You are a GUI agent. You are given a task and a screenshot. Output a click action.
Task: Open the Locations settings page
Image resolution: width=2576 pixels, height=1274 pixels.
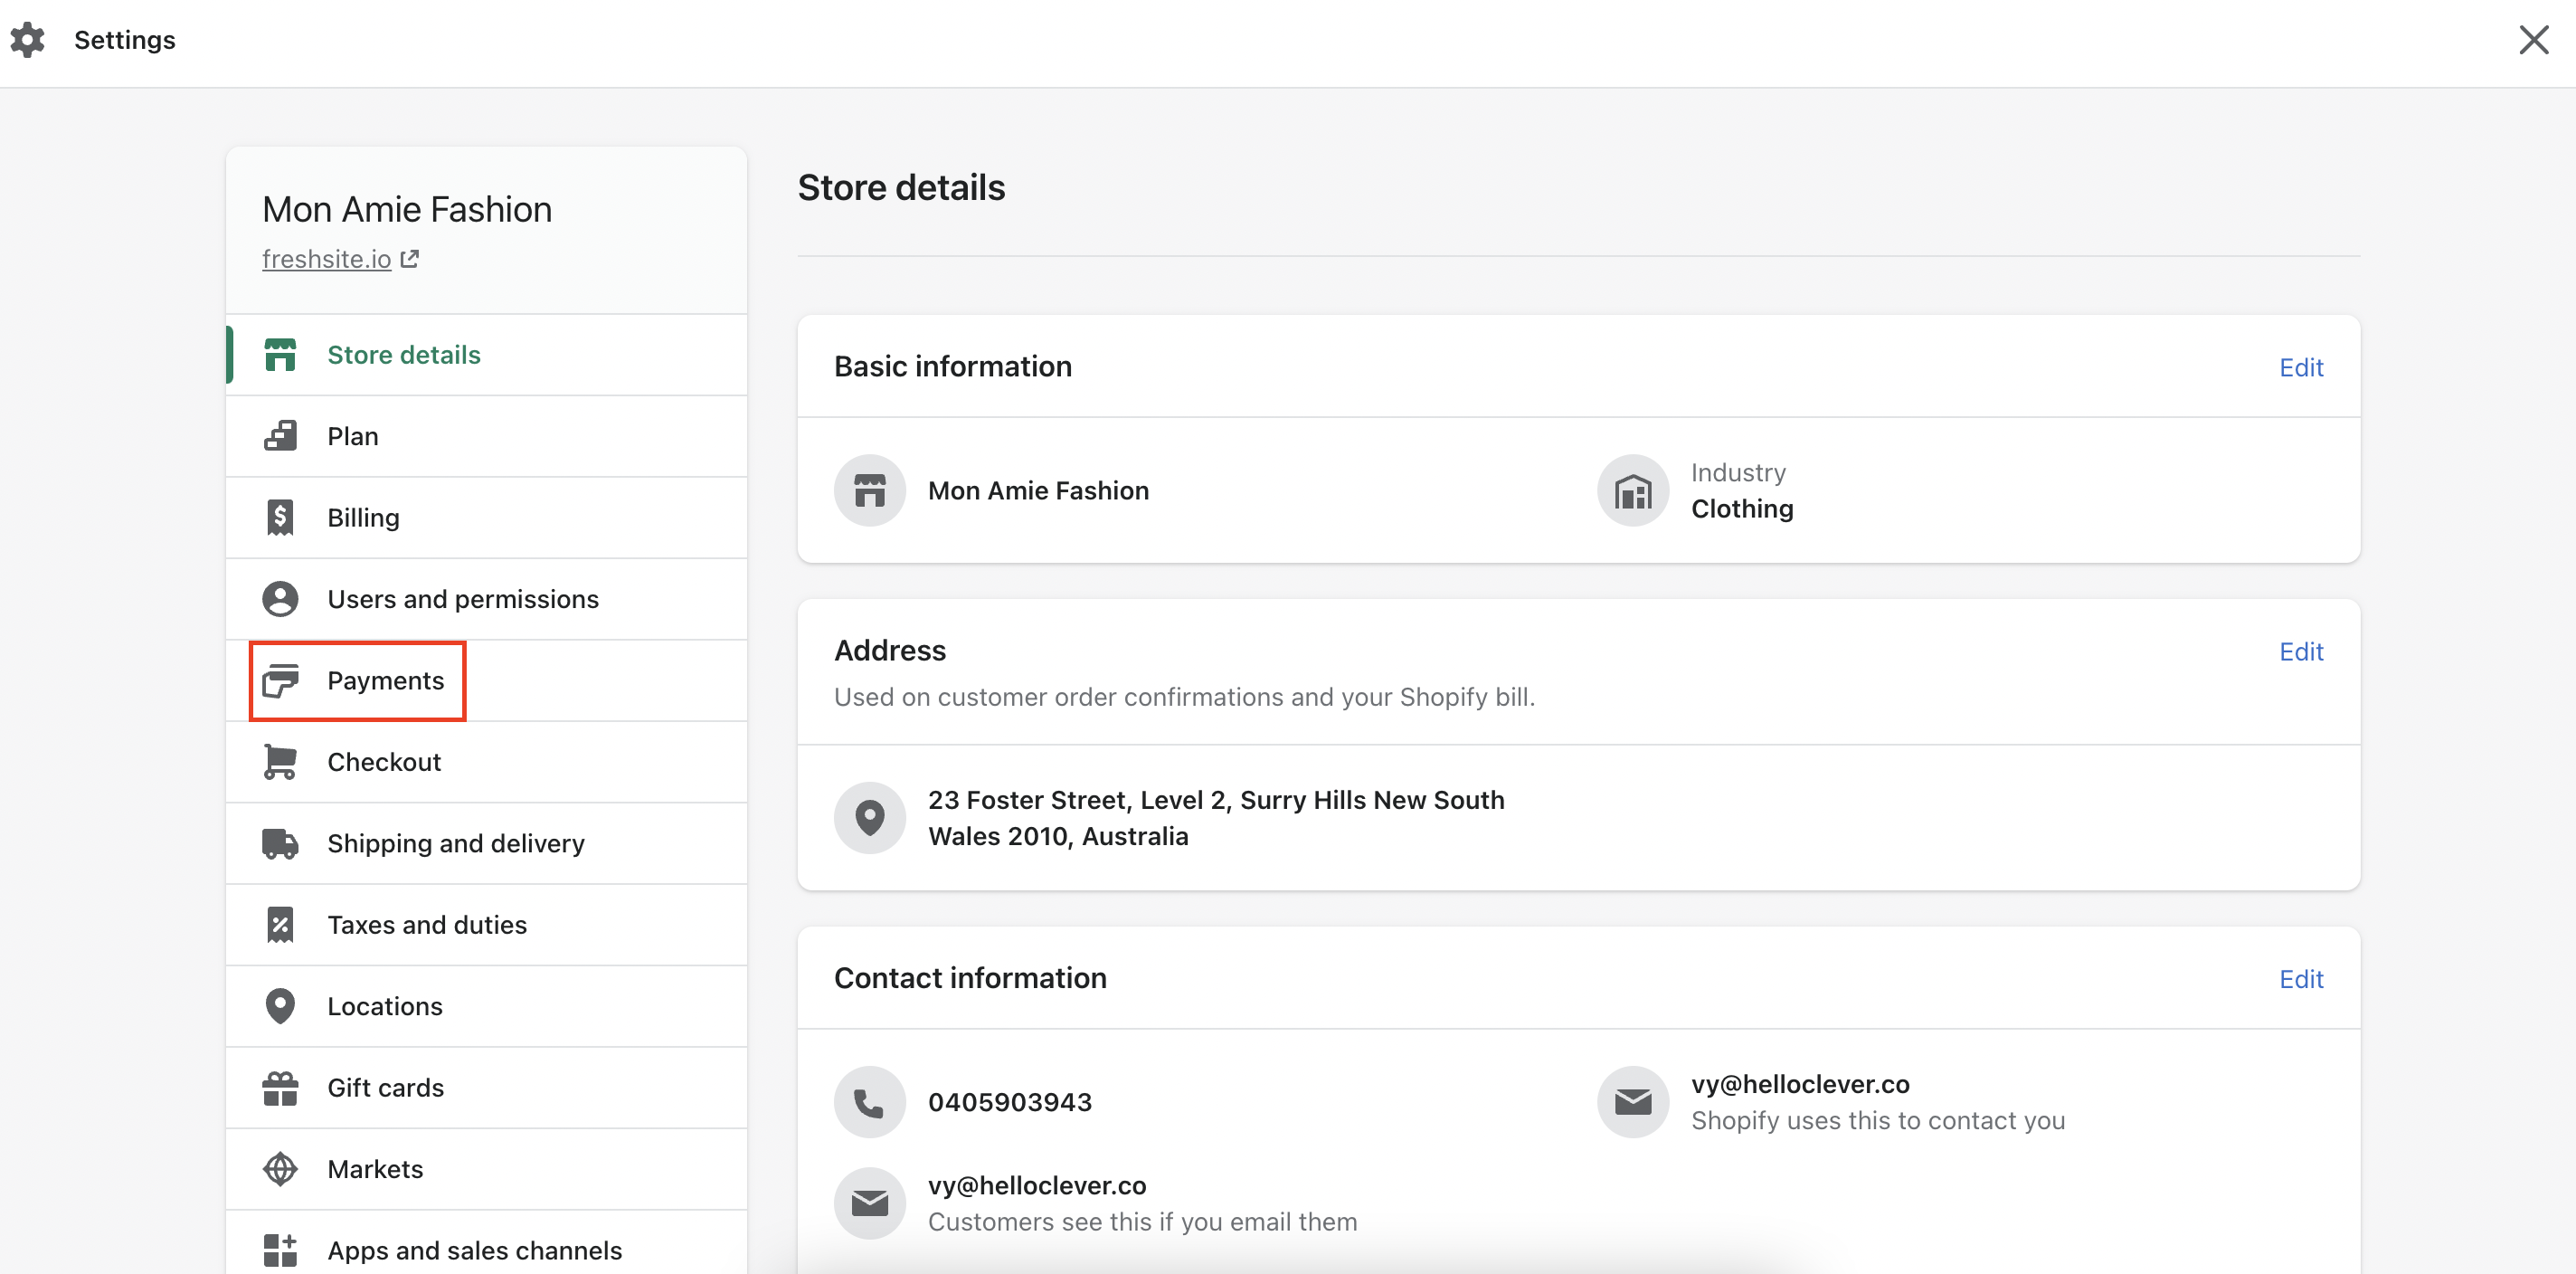385,1006
